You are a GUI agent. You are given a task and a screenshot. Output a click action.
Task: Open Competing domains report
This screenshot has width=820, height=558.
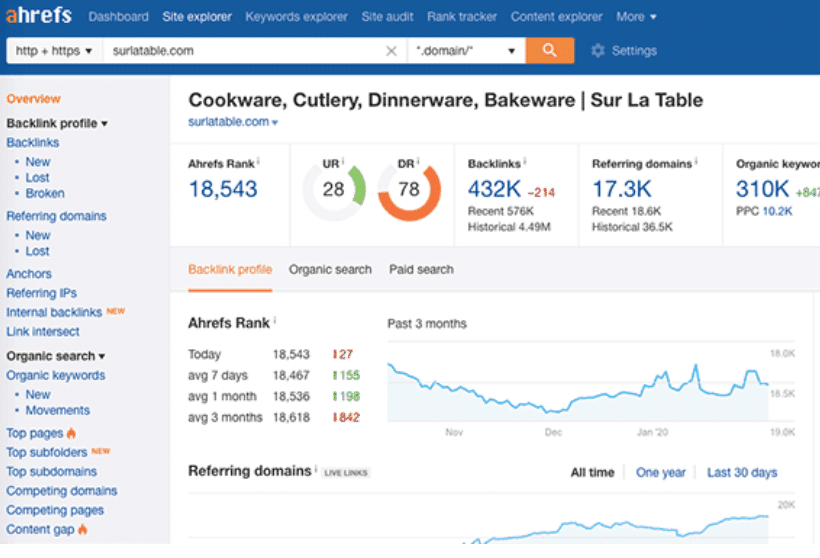pos(62,491)
